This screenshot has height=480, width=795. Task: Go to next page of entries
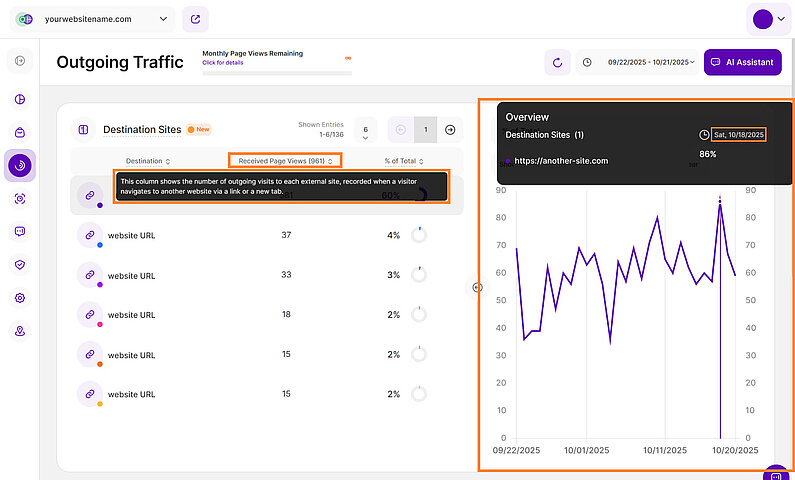pyautogui.click(x=450, y=129)
